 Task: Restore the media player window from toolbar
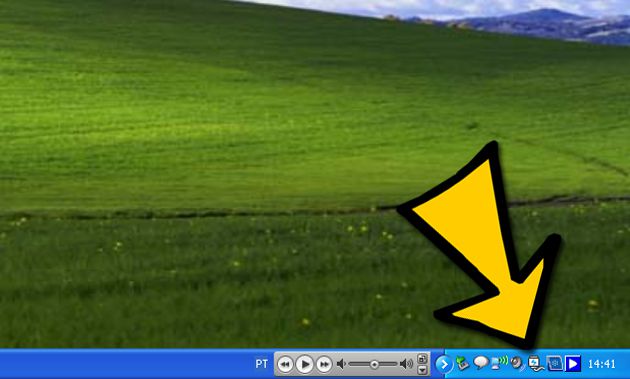(x=422, y=359)
